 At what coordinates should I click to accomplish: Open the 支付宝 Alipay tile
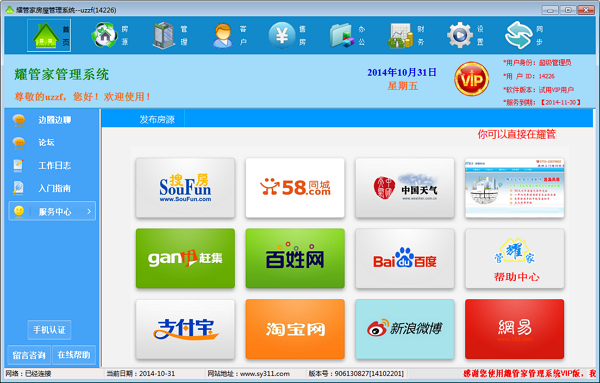185,329
